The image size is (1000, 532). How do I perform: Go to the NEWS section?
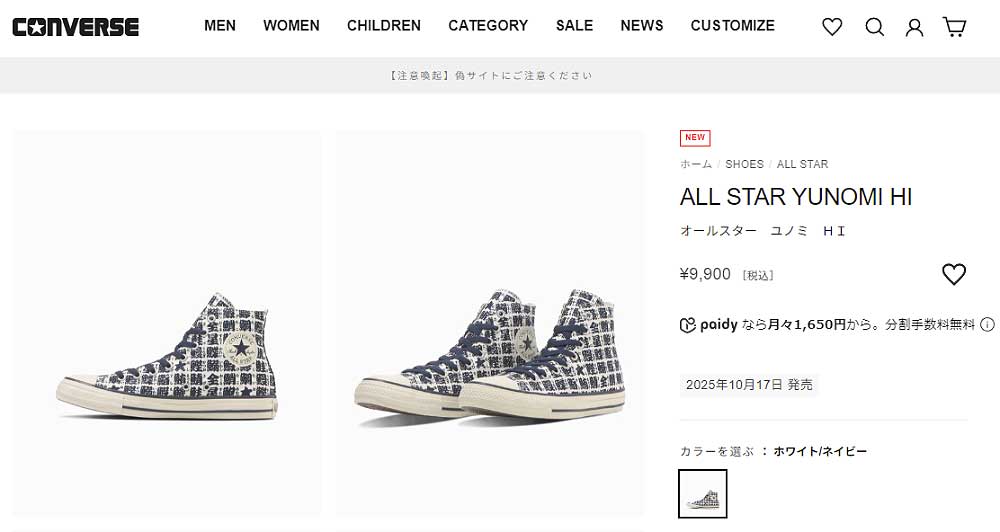pos(641,26)
